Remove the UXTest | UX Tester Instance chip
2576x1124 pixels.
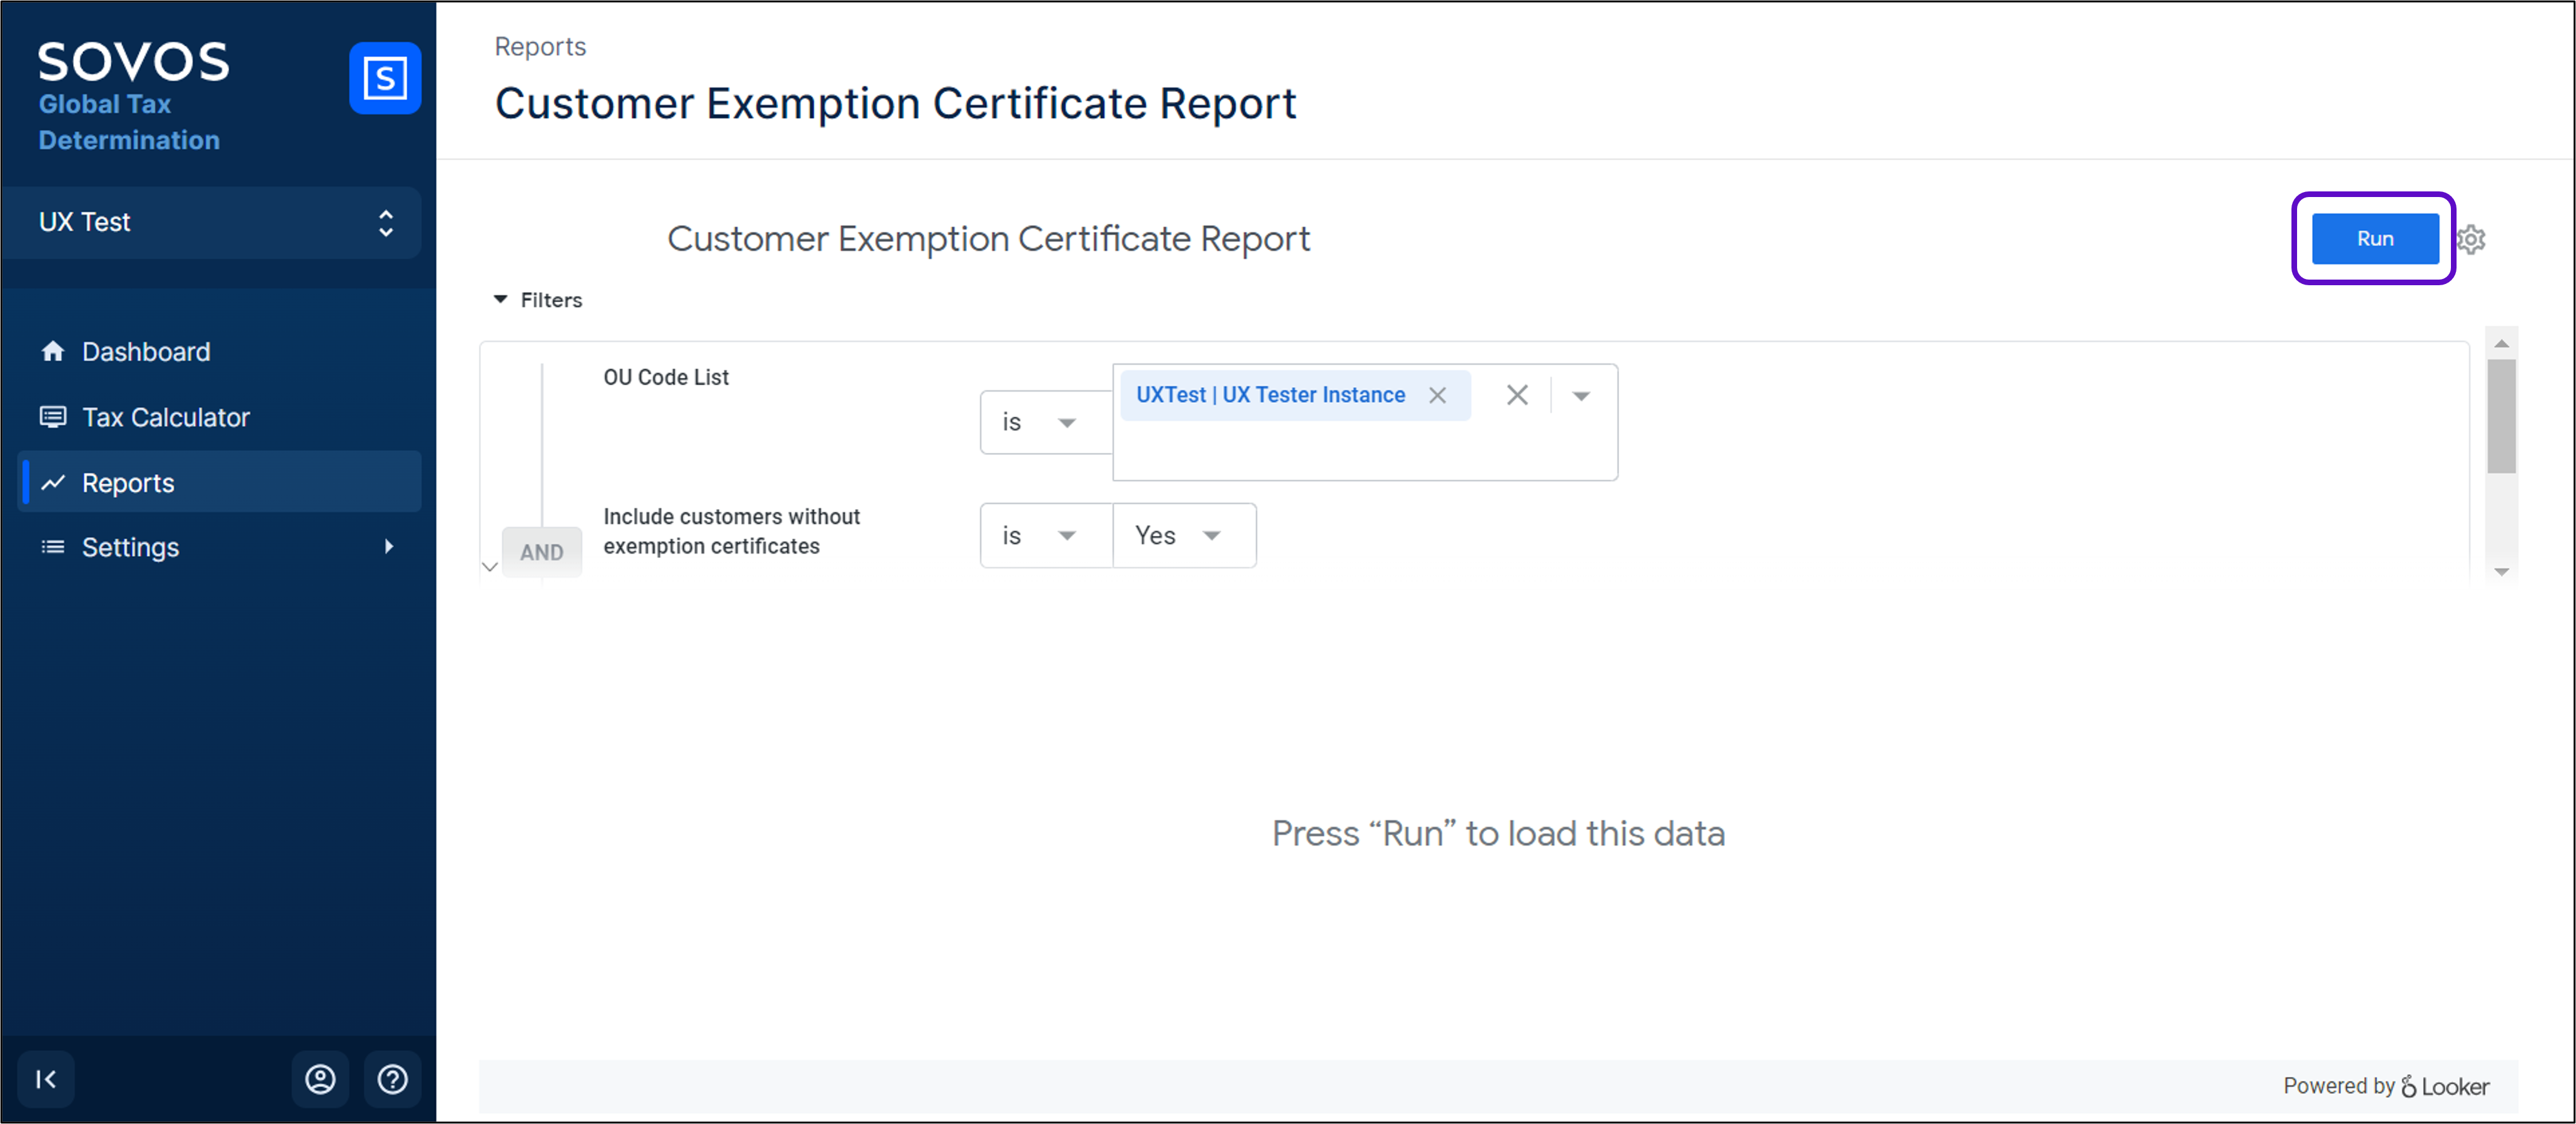[x=1437, y=395]
